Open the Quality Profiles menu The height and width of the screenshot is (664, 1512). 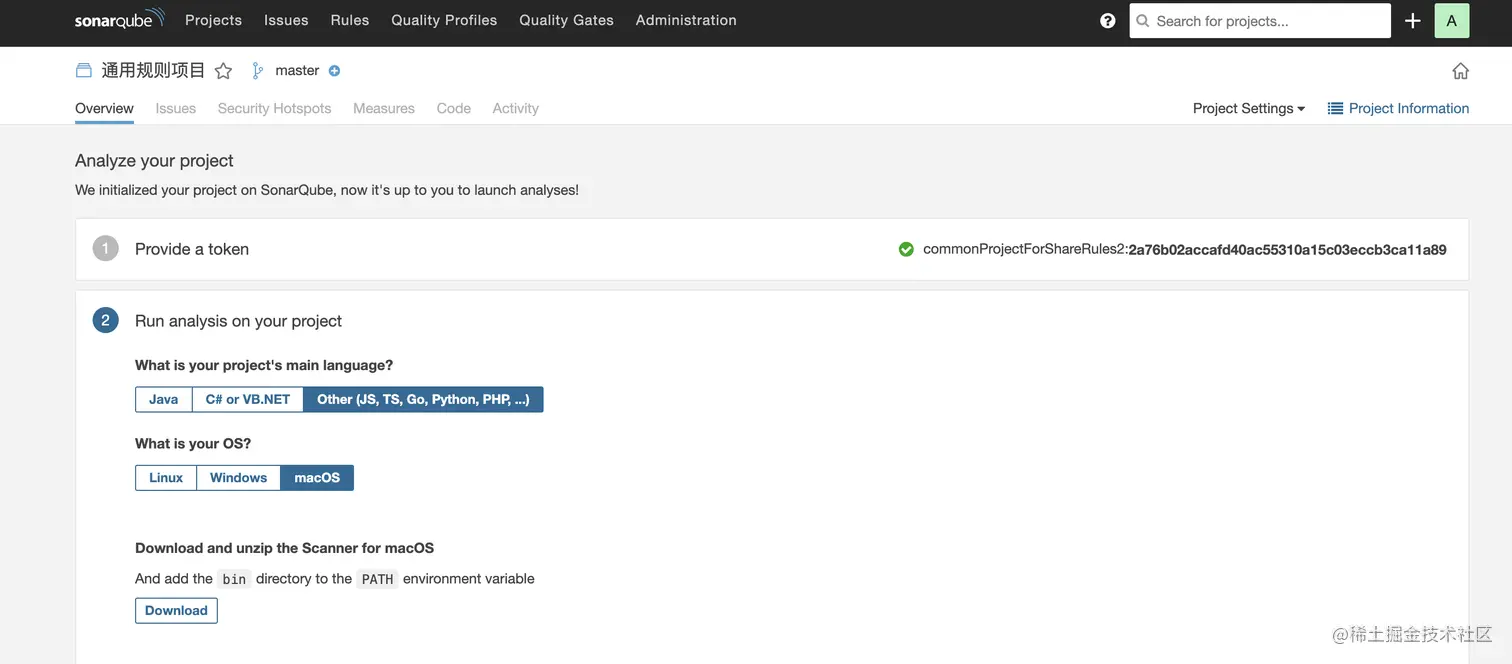pos(444,20)
